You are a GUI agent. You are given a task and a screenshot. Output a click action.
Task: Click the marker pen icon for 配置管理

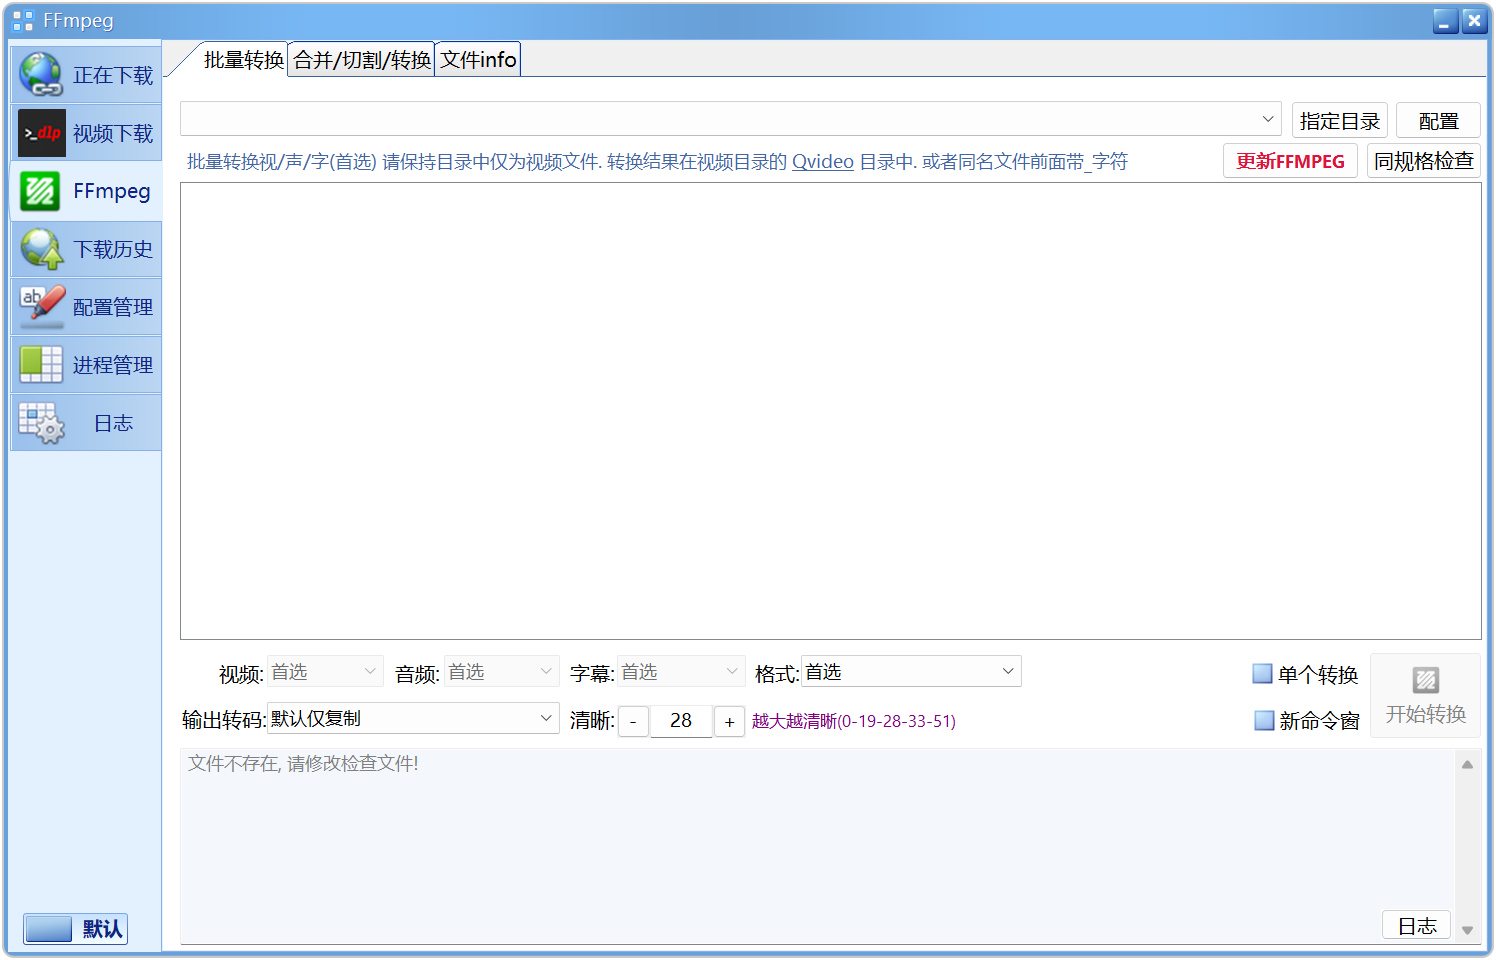tap(42, 306)
